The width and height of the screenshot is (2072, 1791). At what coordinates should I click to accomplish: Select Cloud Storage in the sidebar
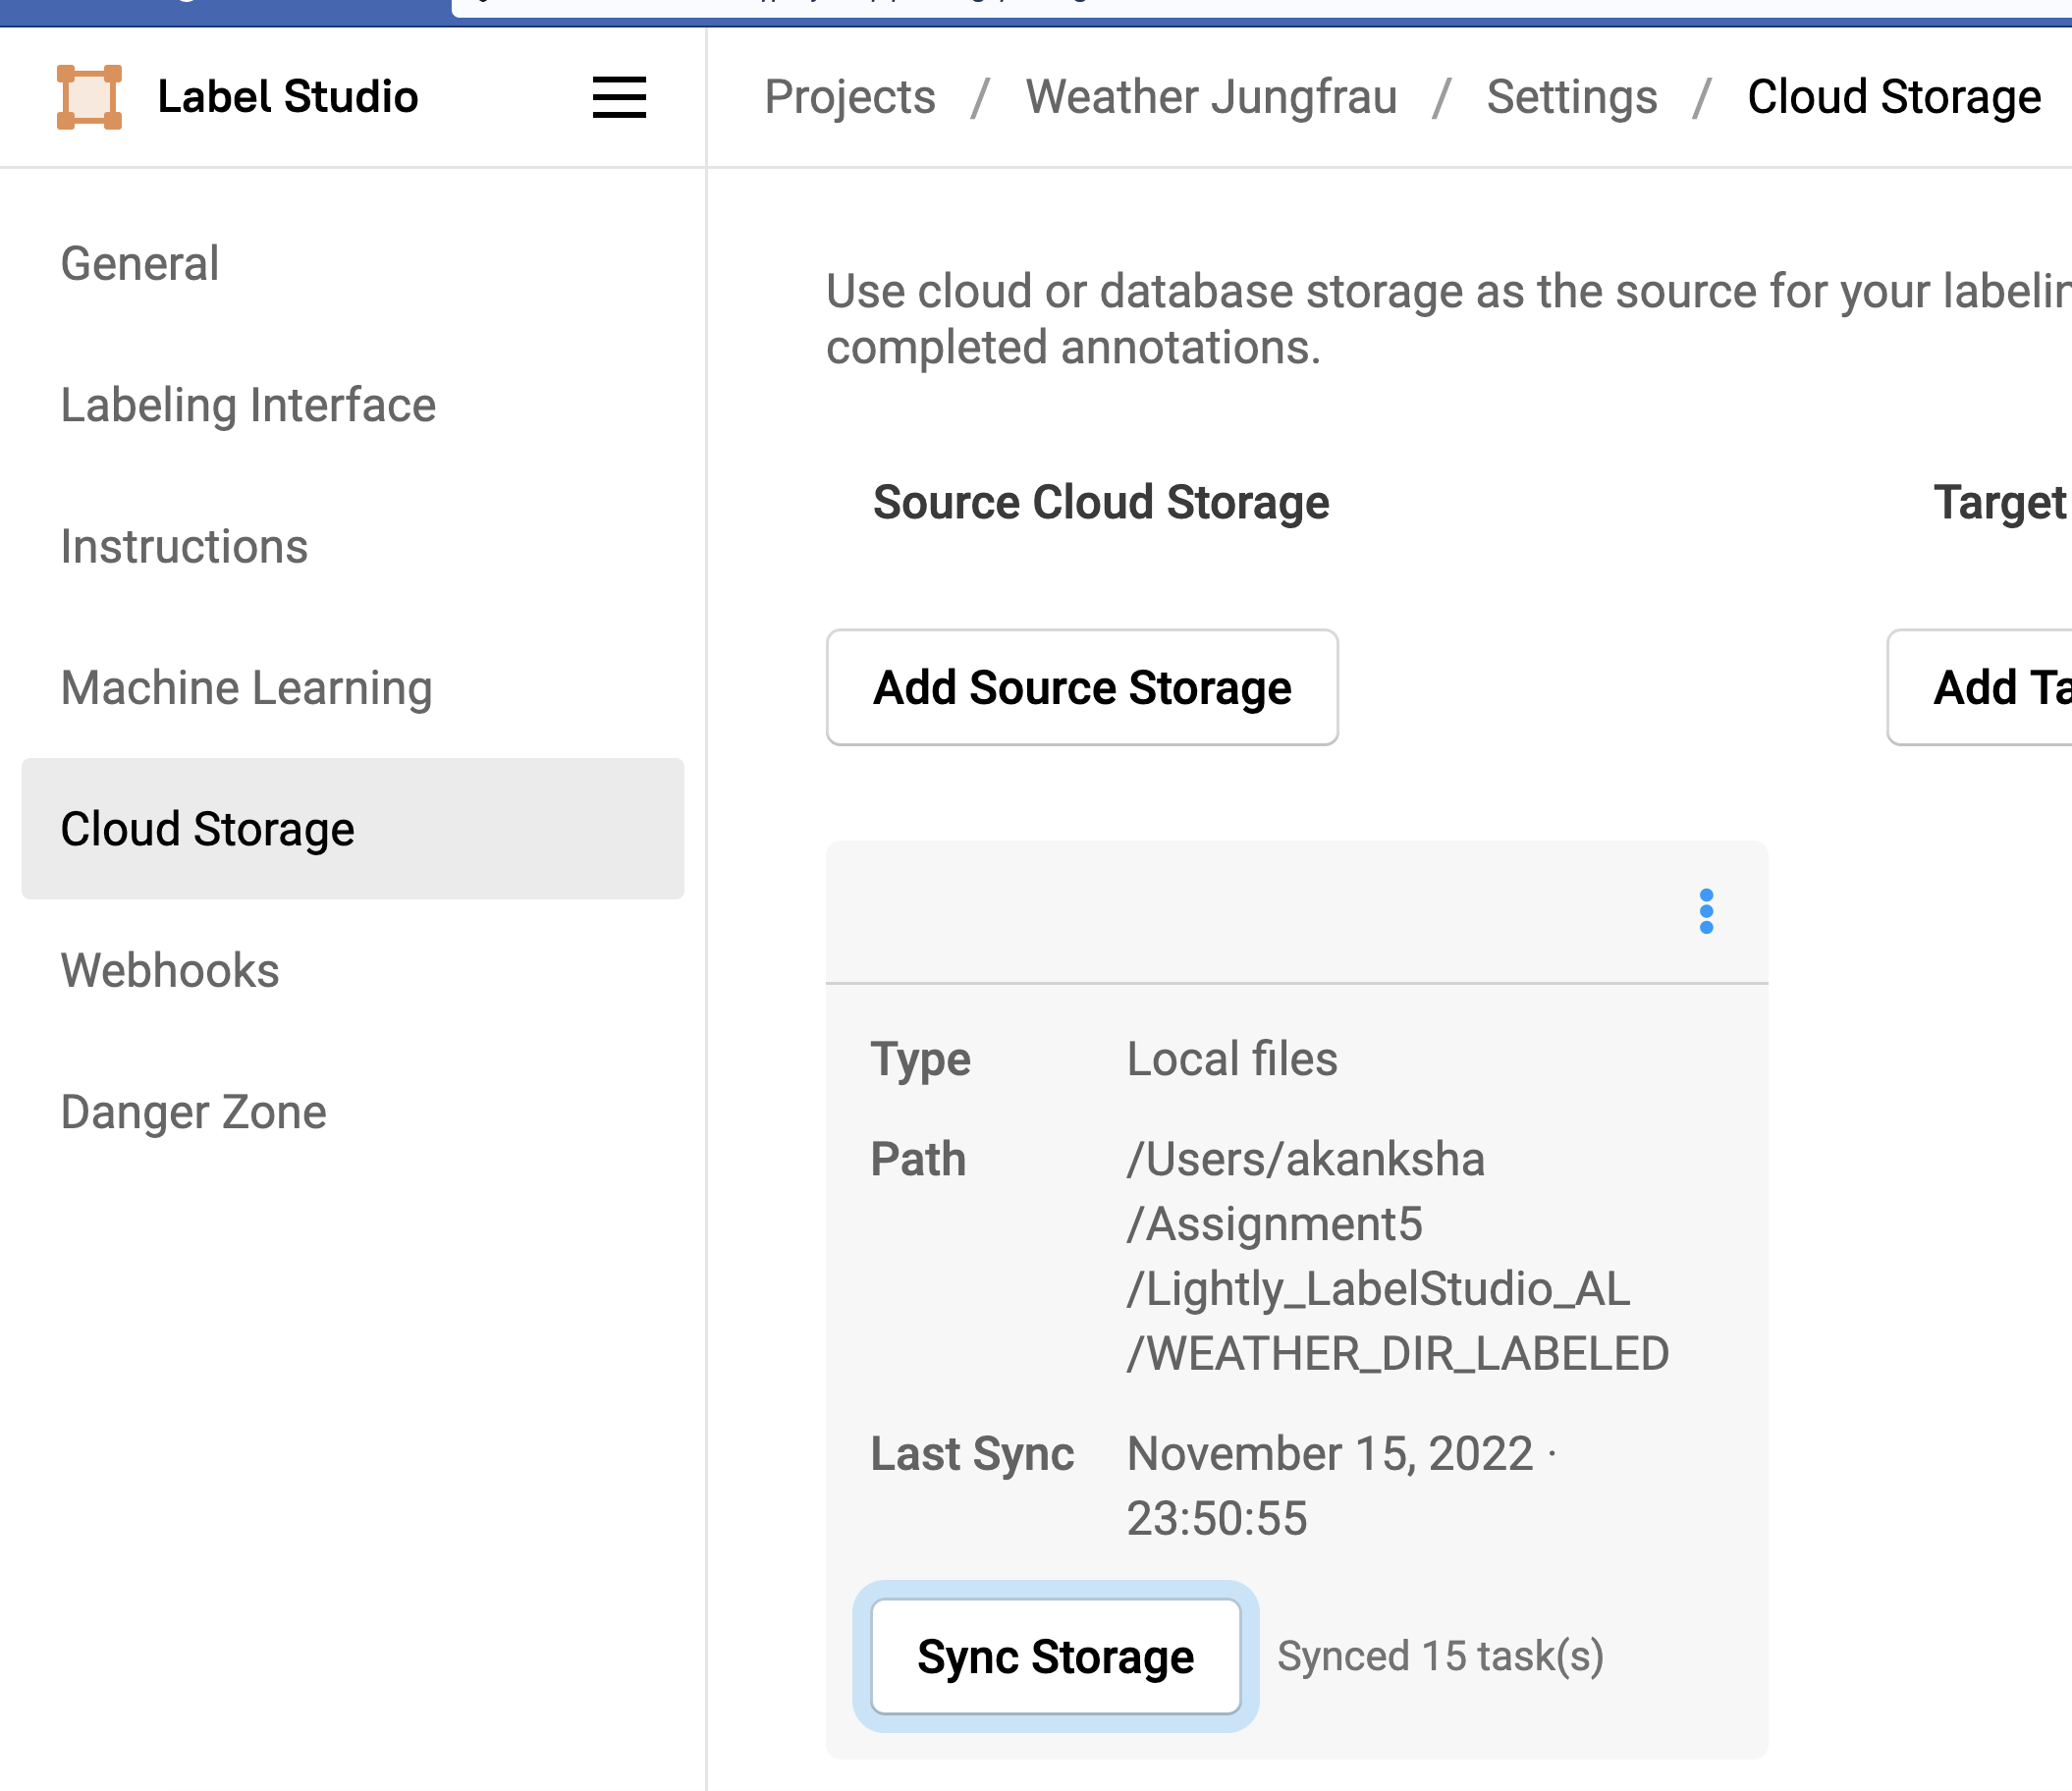(x=353, y=829)
